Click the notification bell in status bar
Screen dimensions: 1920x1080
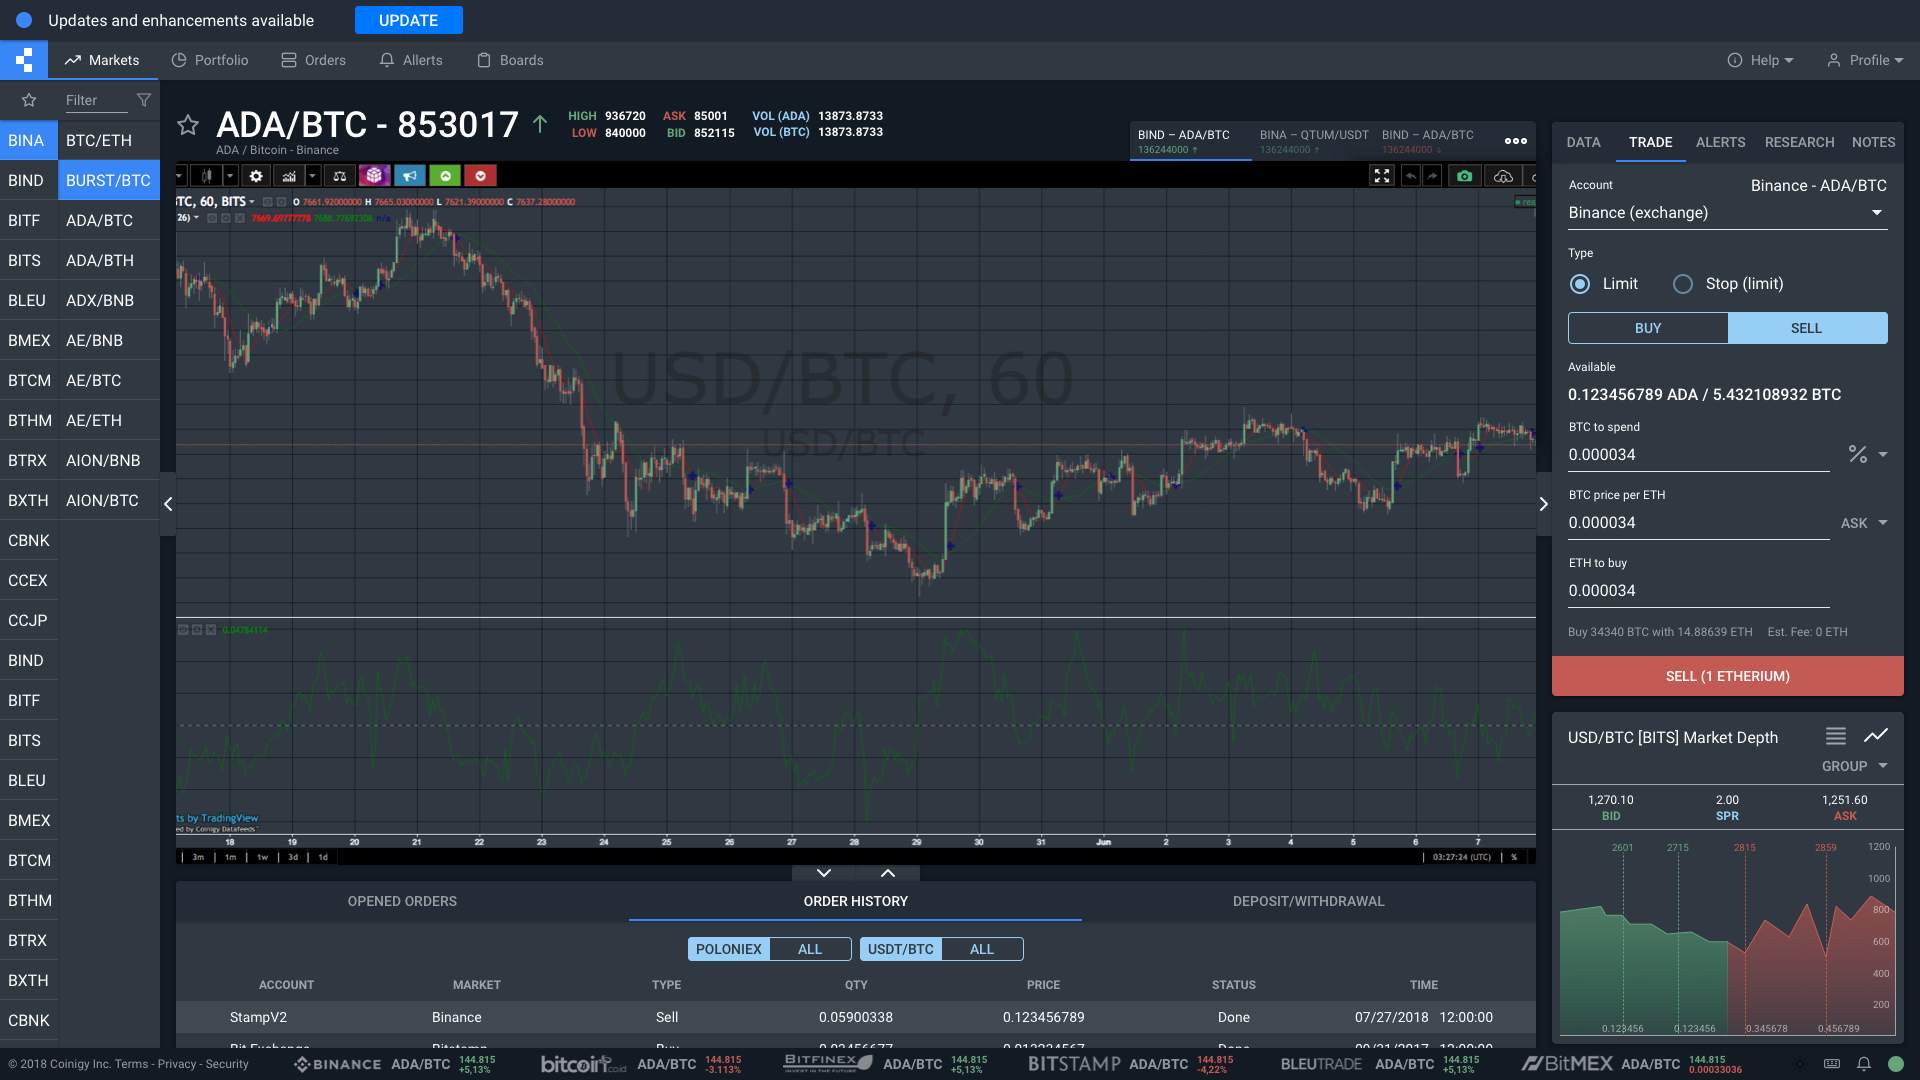point(1864,1064)
